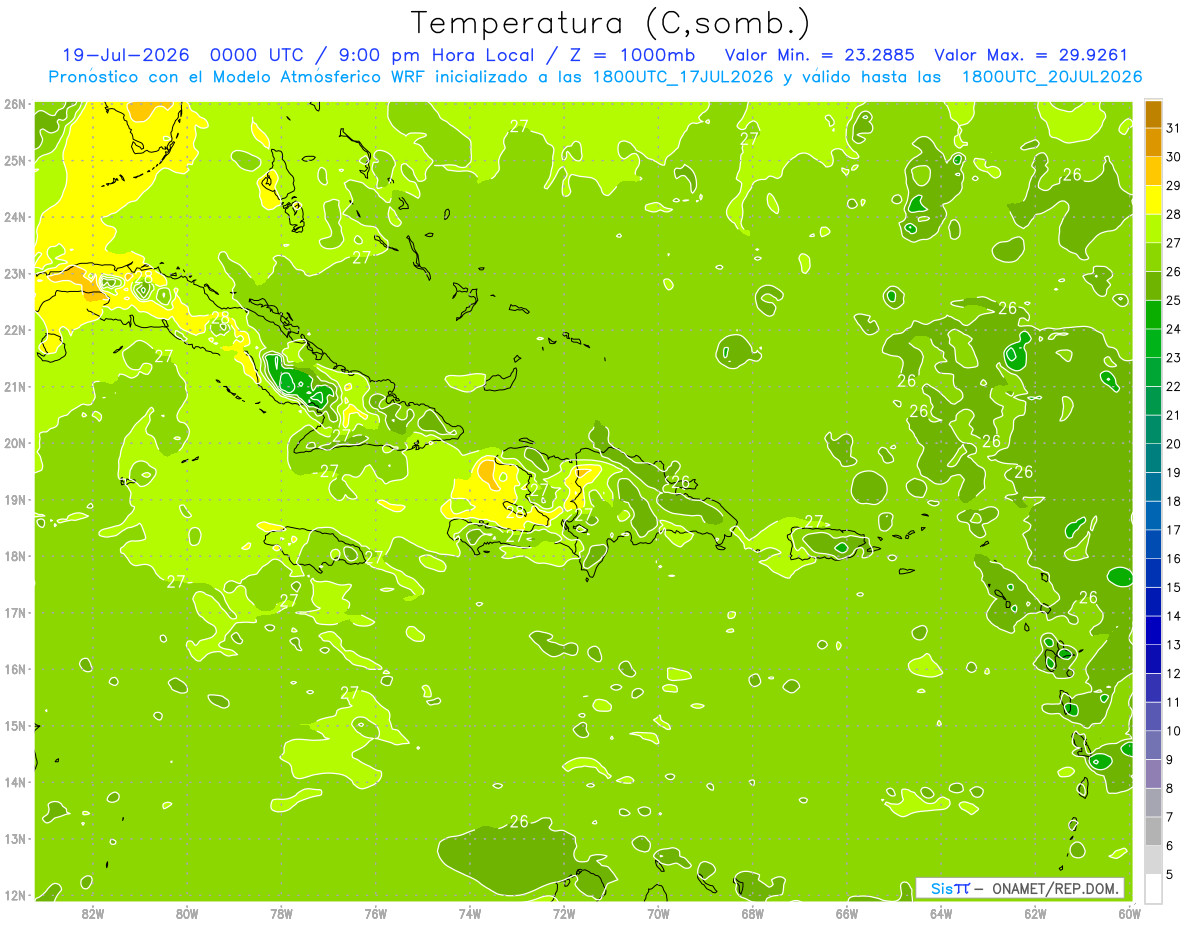This screenshot has height=927, width=1200.
Task: Click latitude label '26N'
Action: (x=15, y=103)
